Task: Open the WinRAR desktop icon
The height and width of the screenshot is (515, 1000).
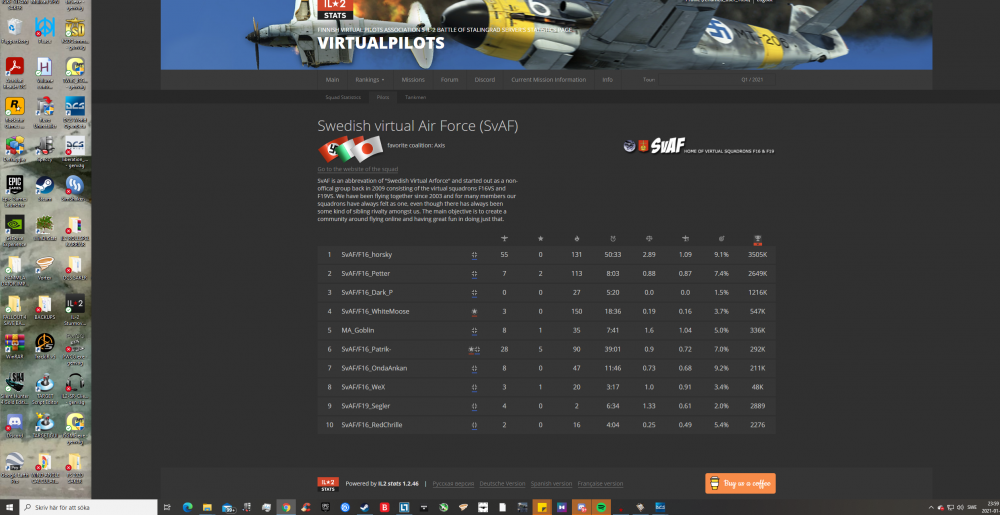Action: coord(14,346)
